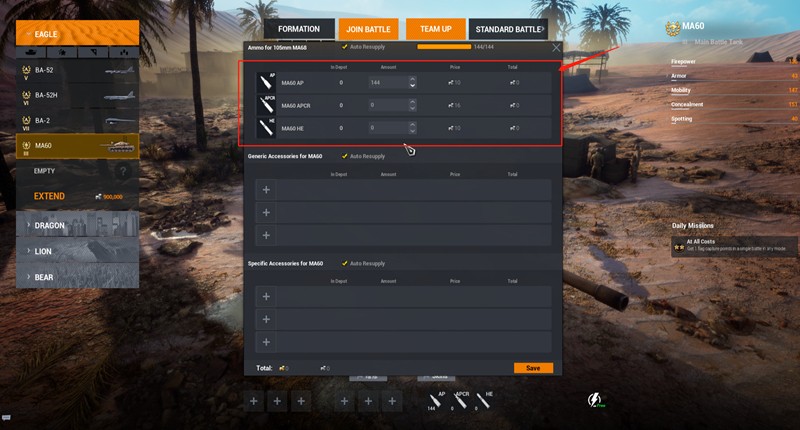
Task: Click the MA60 HE shell icon
Action: [x=266, y=128]
